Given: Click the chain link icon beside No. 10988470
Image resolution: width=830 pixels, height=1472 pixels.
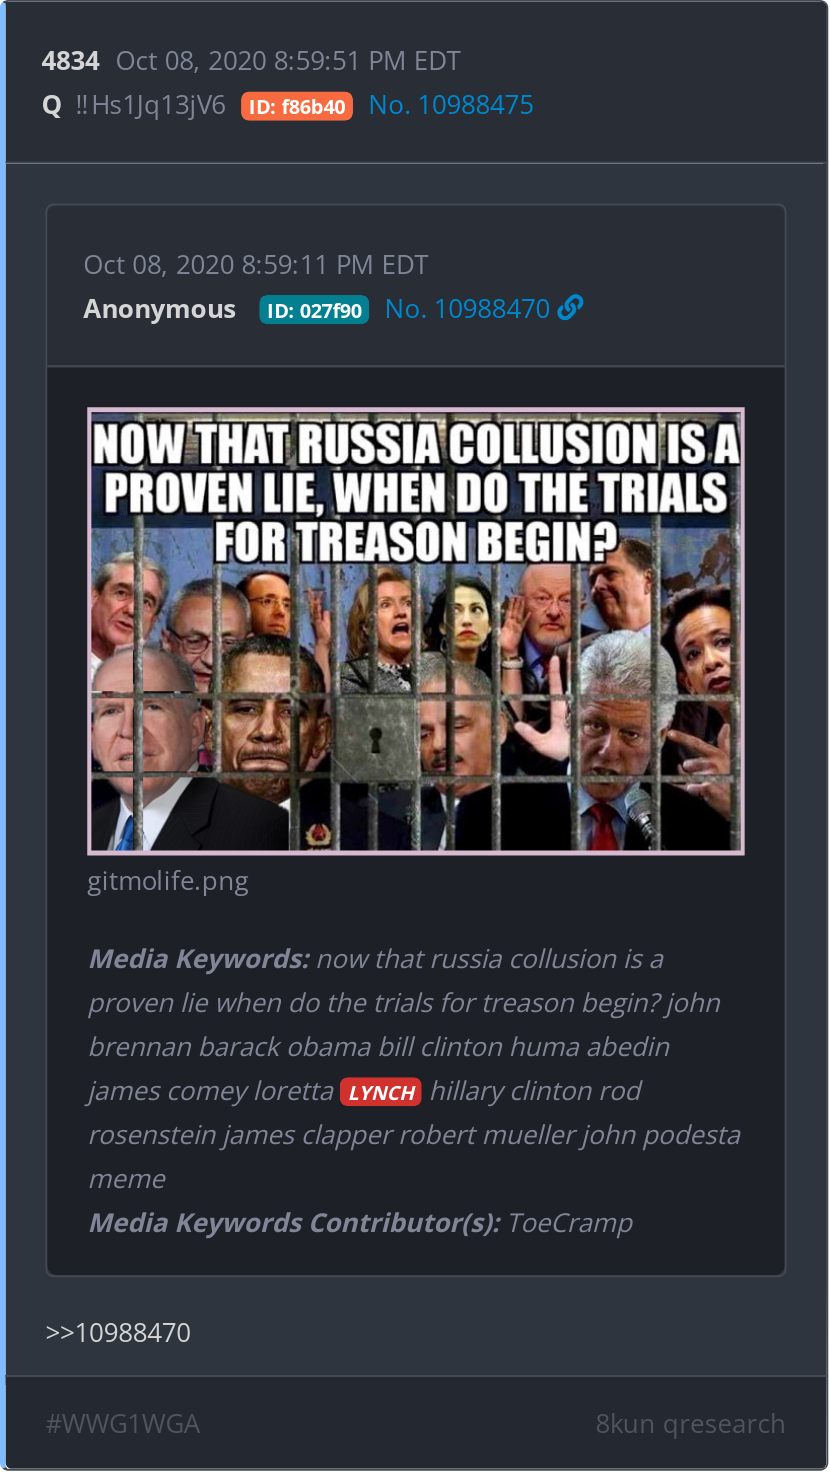Looking at the screenshot, I should [570, 309].
